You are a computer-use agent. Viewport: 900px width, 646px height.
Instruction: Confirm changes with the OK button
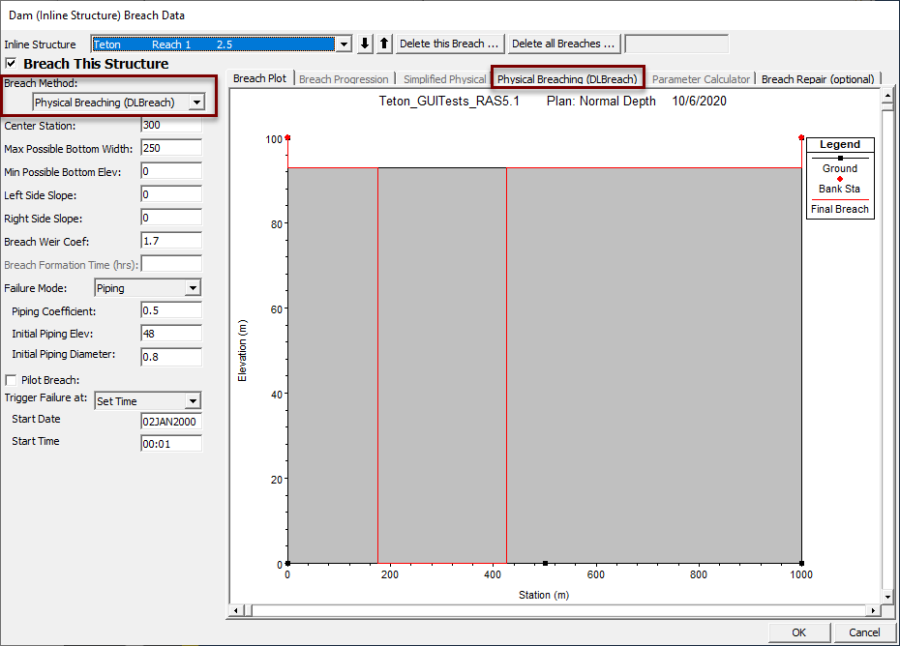click(797, 632)
